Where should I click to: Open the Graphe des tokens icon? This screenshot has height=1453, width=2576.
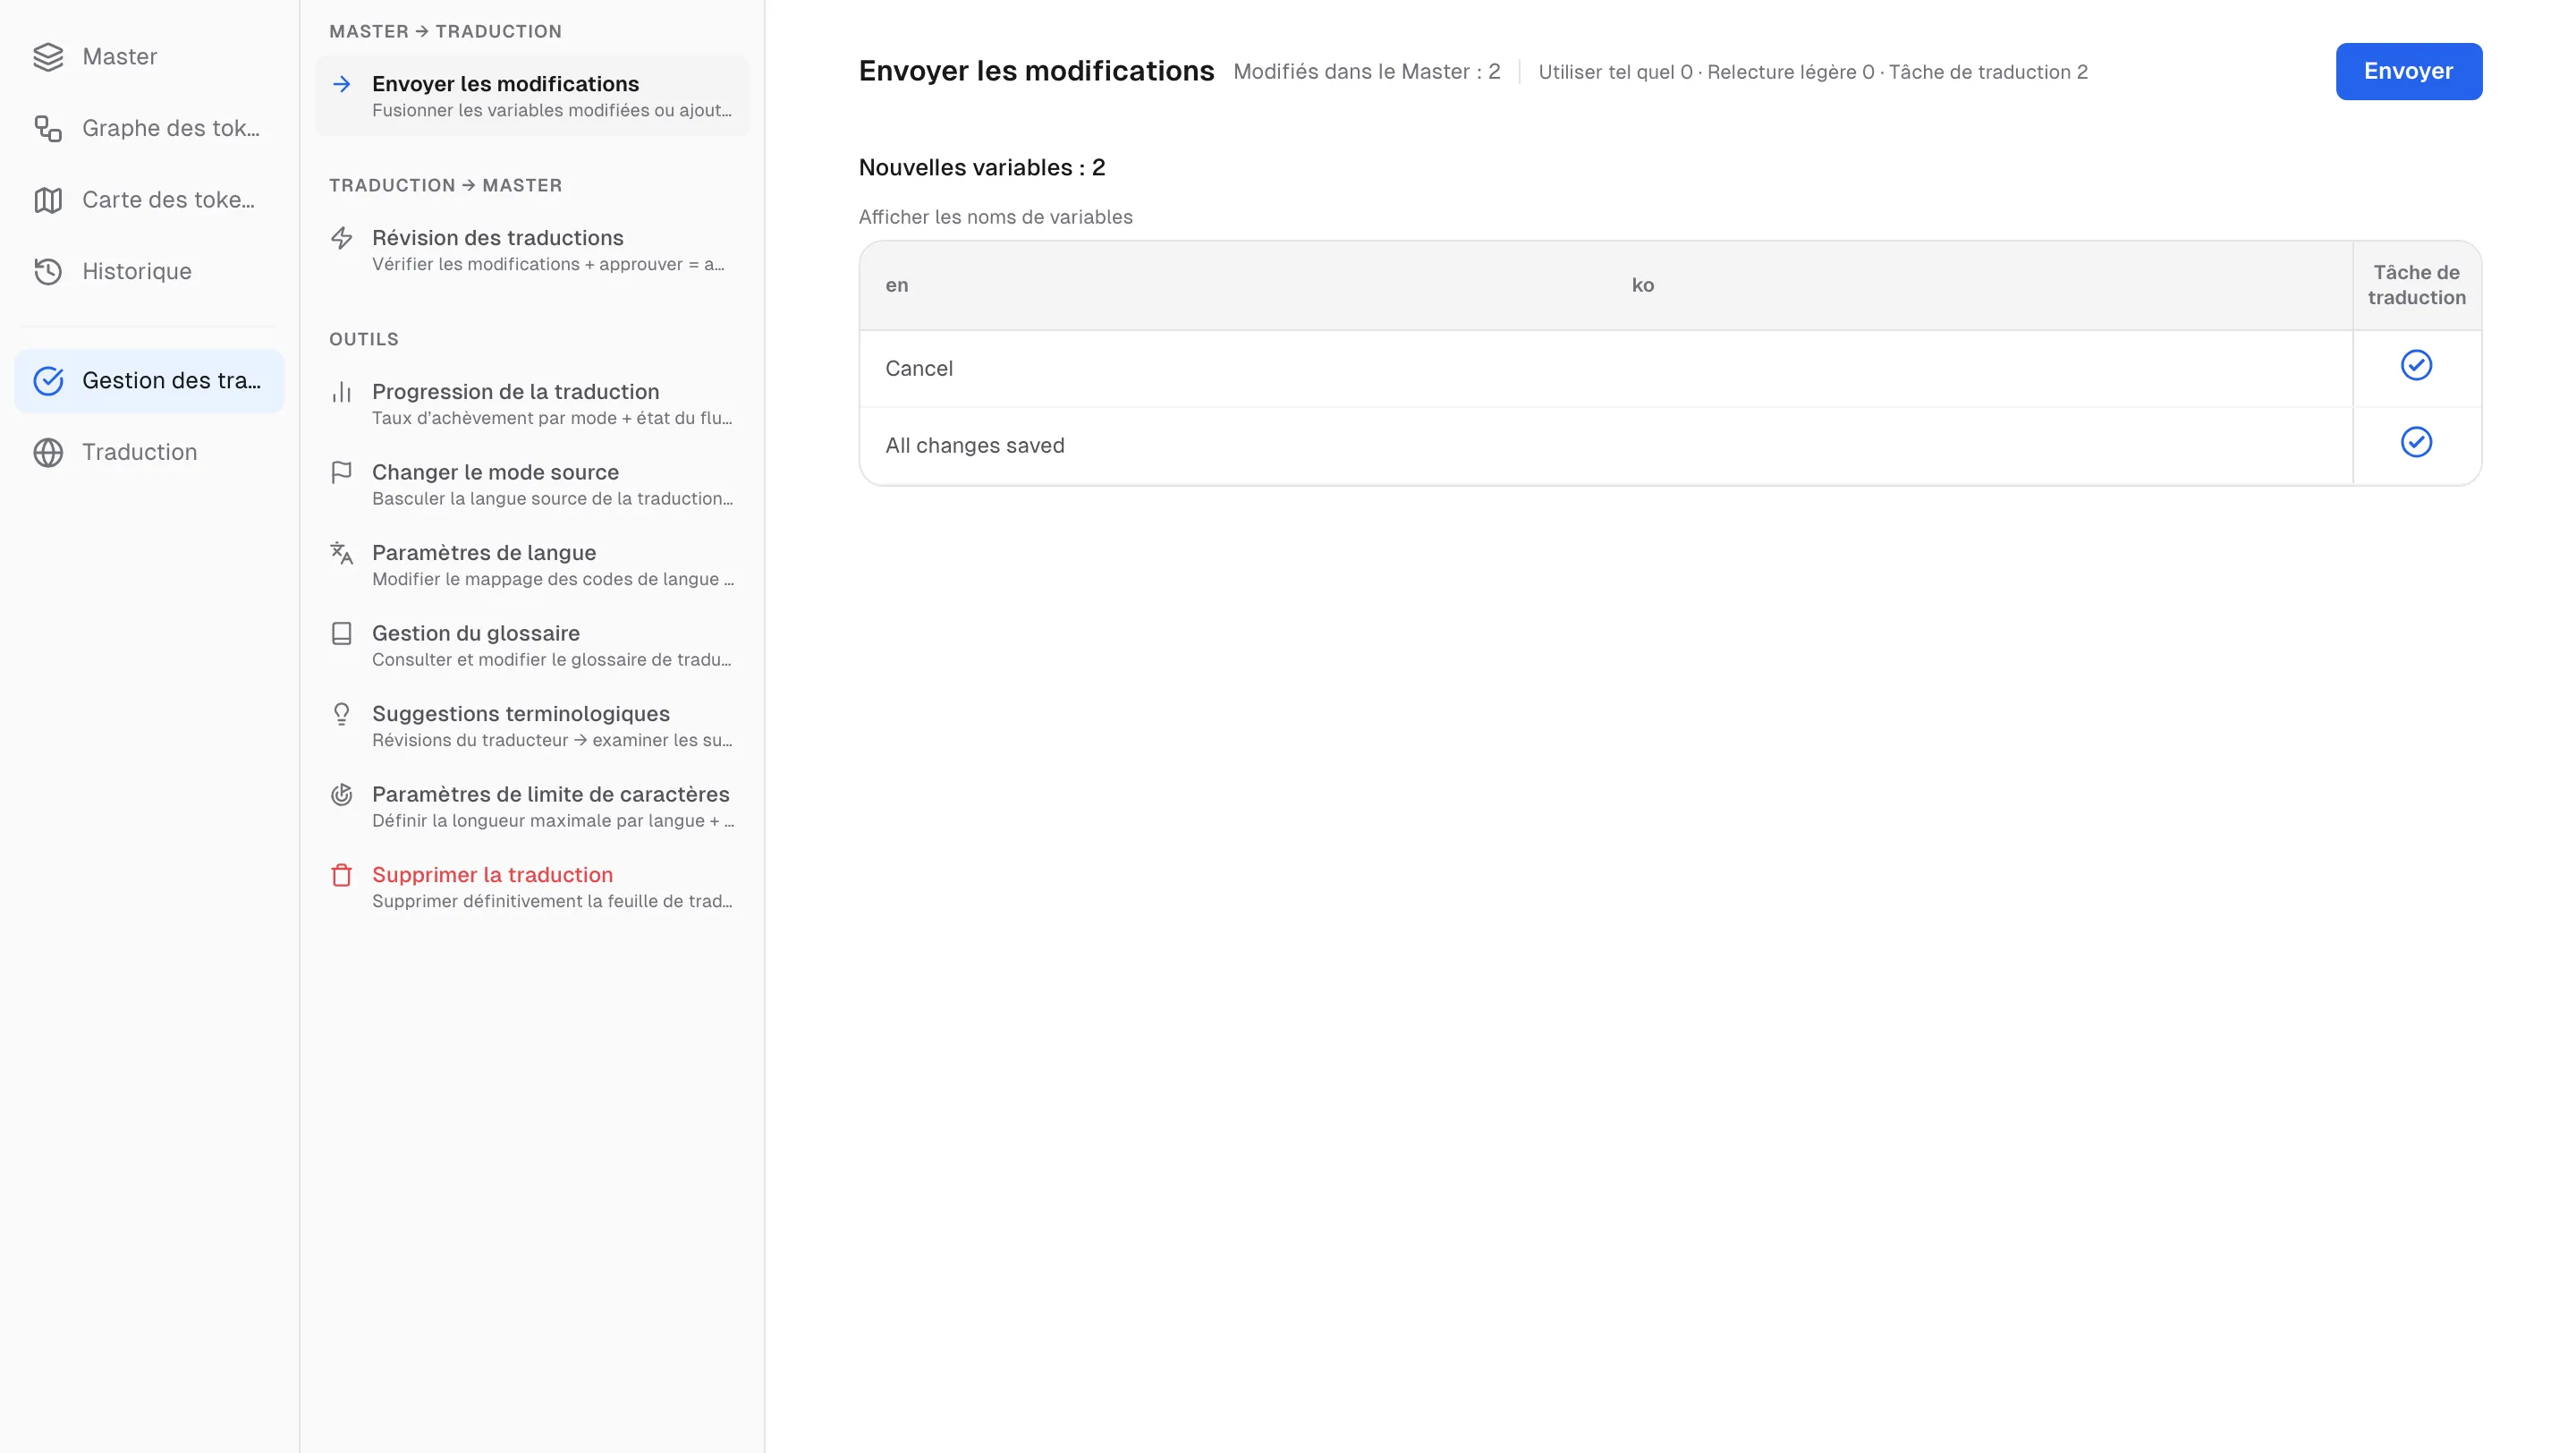pyautogui.click(x=48, y=129)
